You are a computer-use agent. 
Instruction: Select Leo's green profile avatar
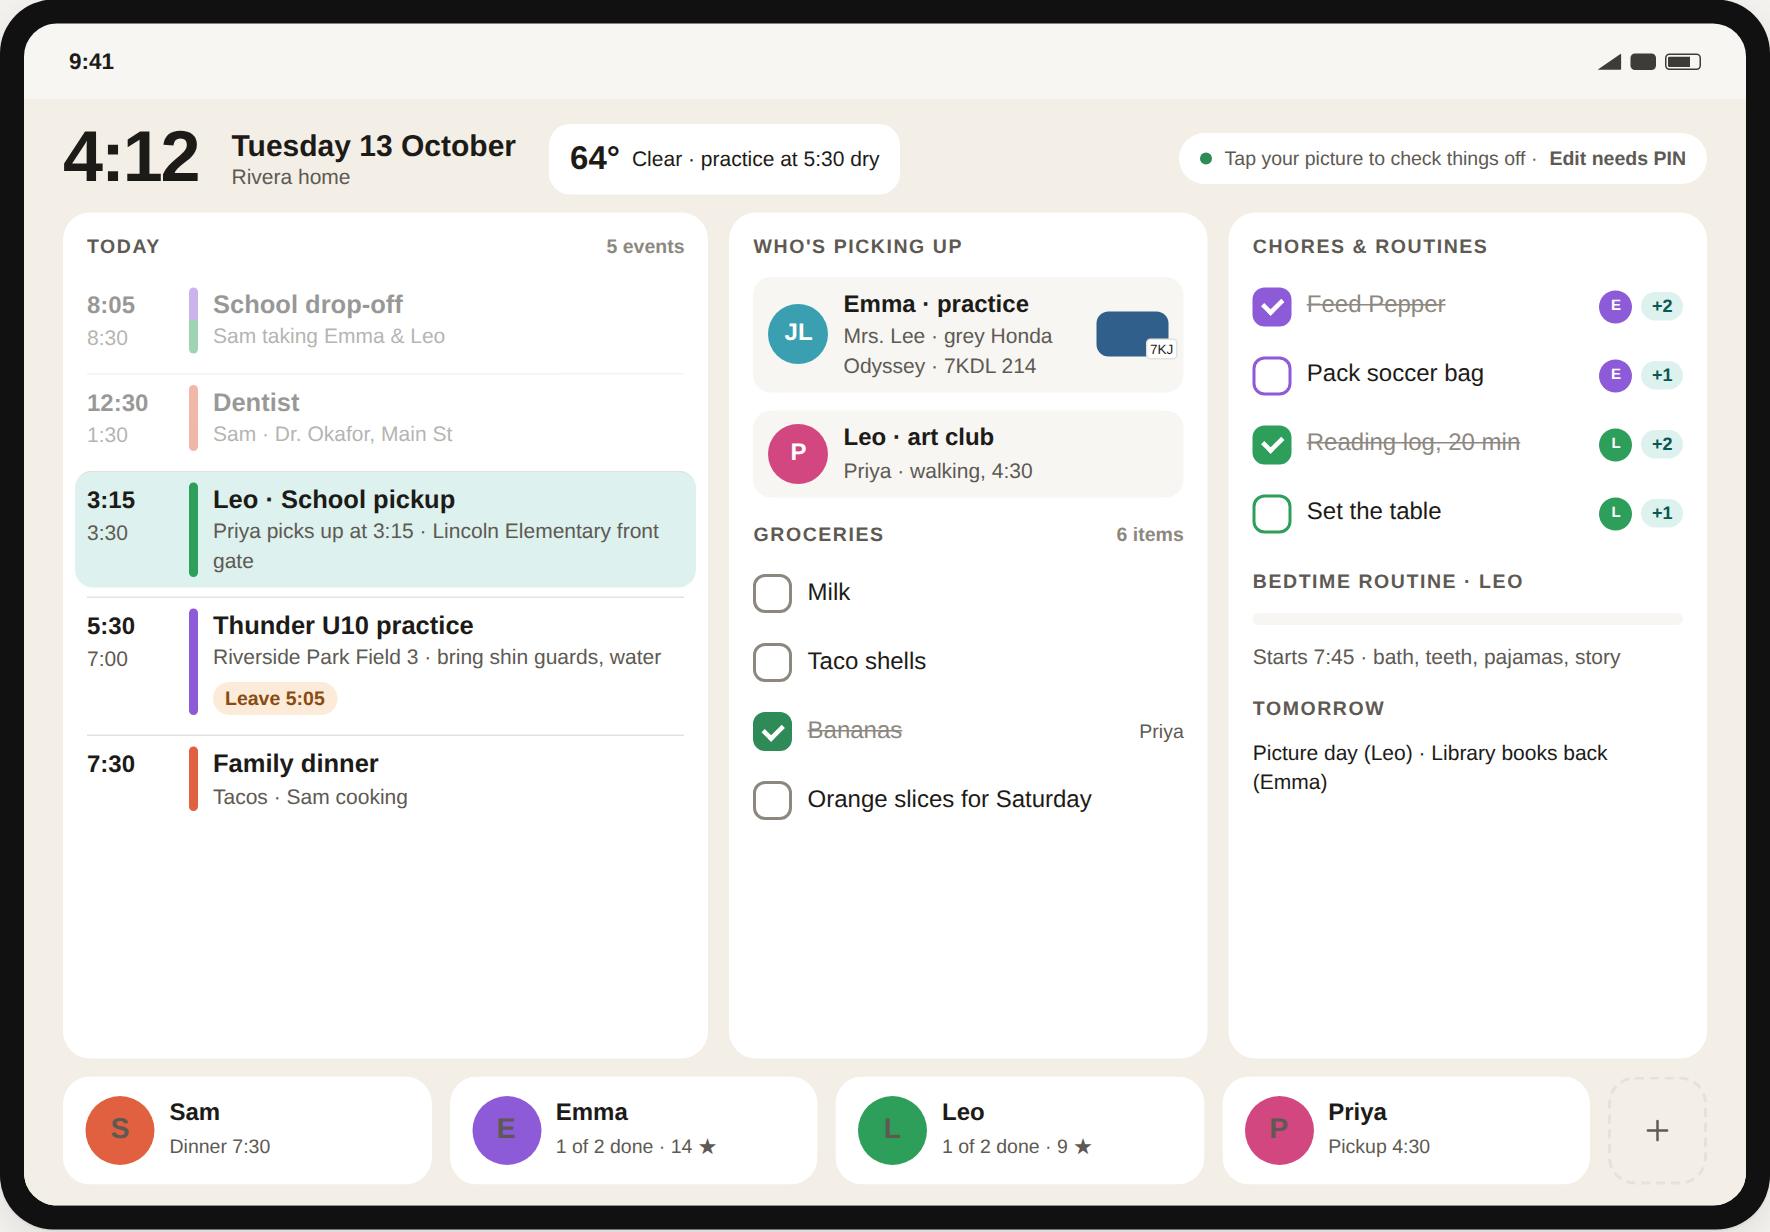(892, 1130)
